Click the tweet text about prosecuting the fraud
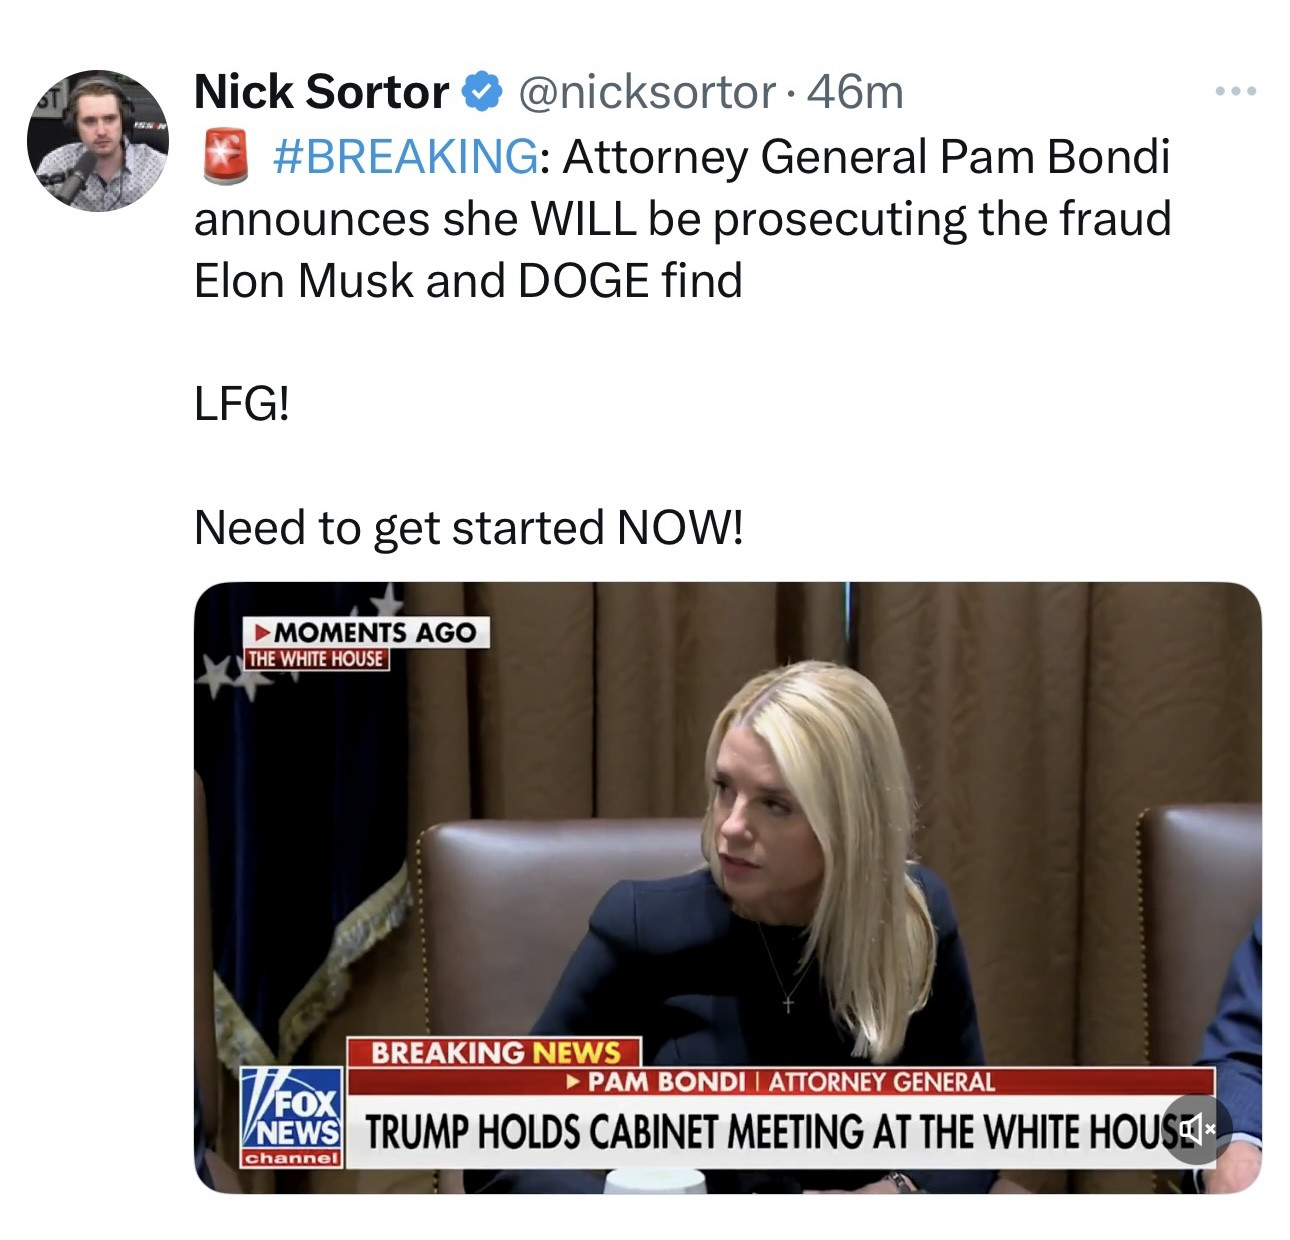This screenshot has height=1240, width=1290. coord(682,219)
